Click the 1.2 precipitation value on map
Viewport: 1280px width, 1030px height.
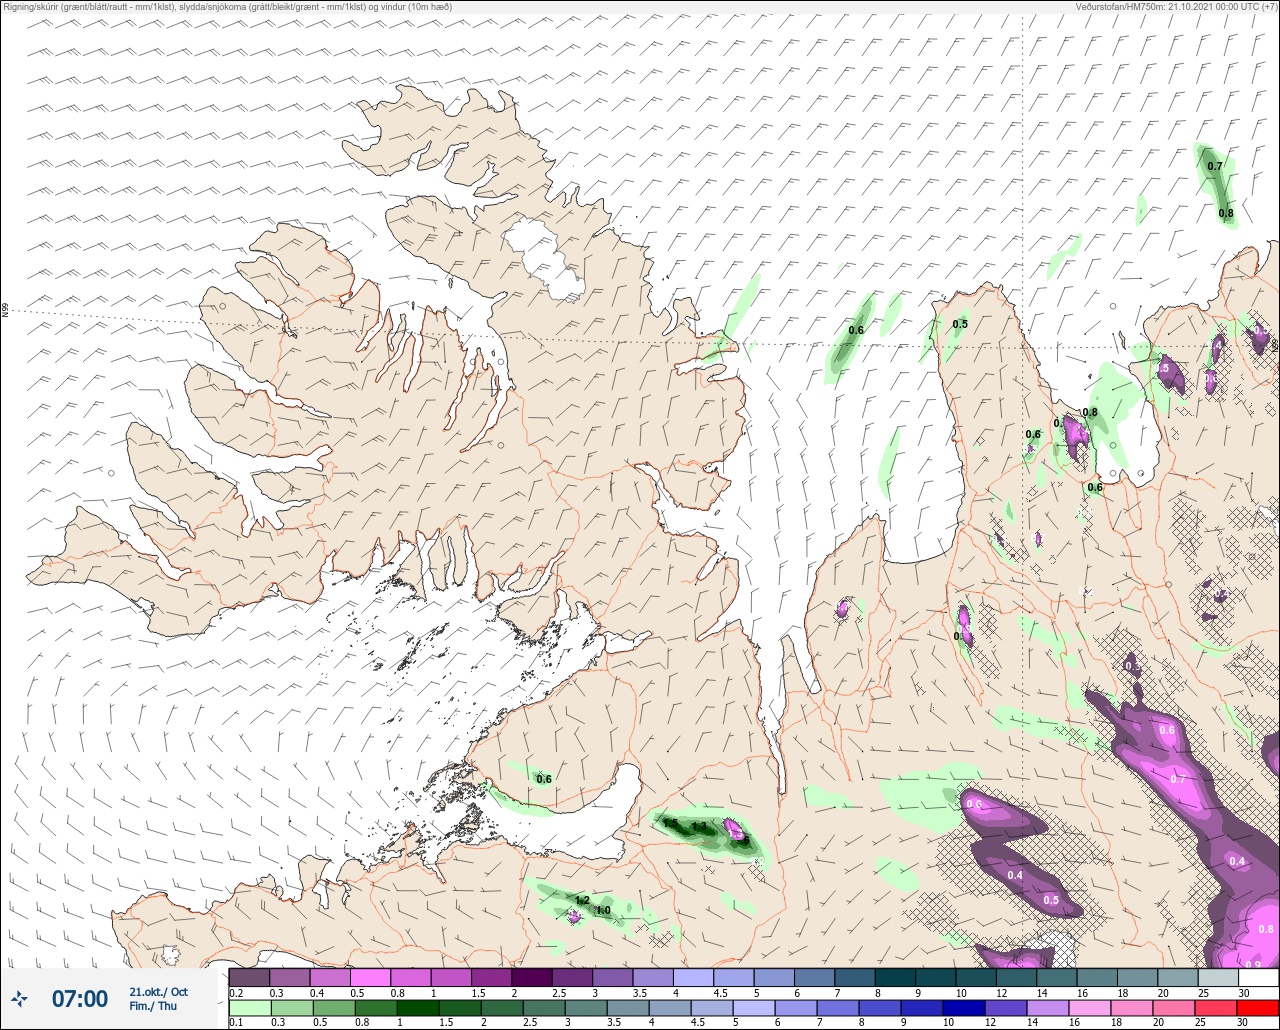[582, 900]
